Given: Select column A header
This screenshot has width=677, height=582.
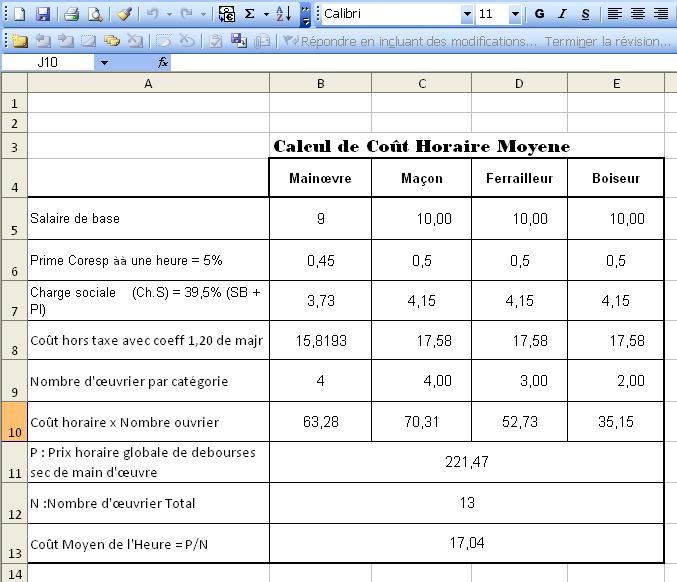Looking at the screenshot, I should click(149, 83).
